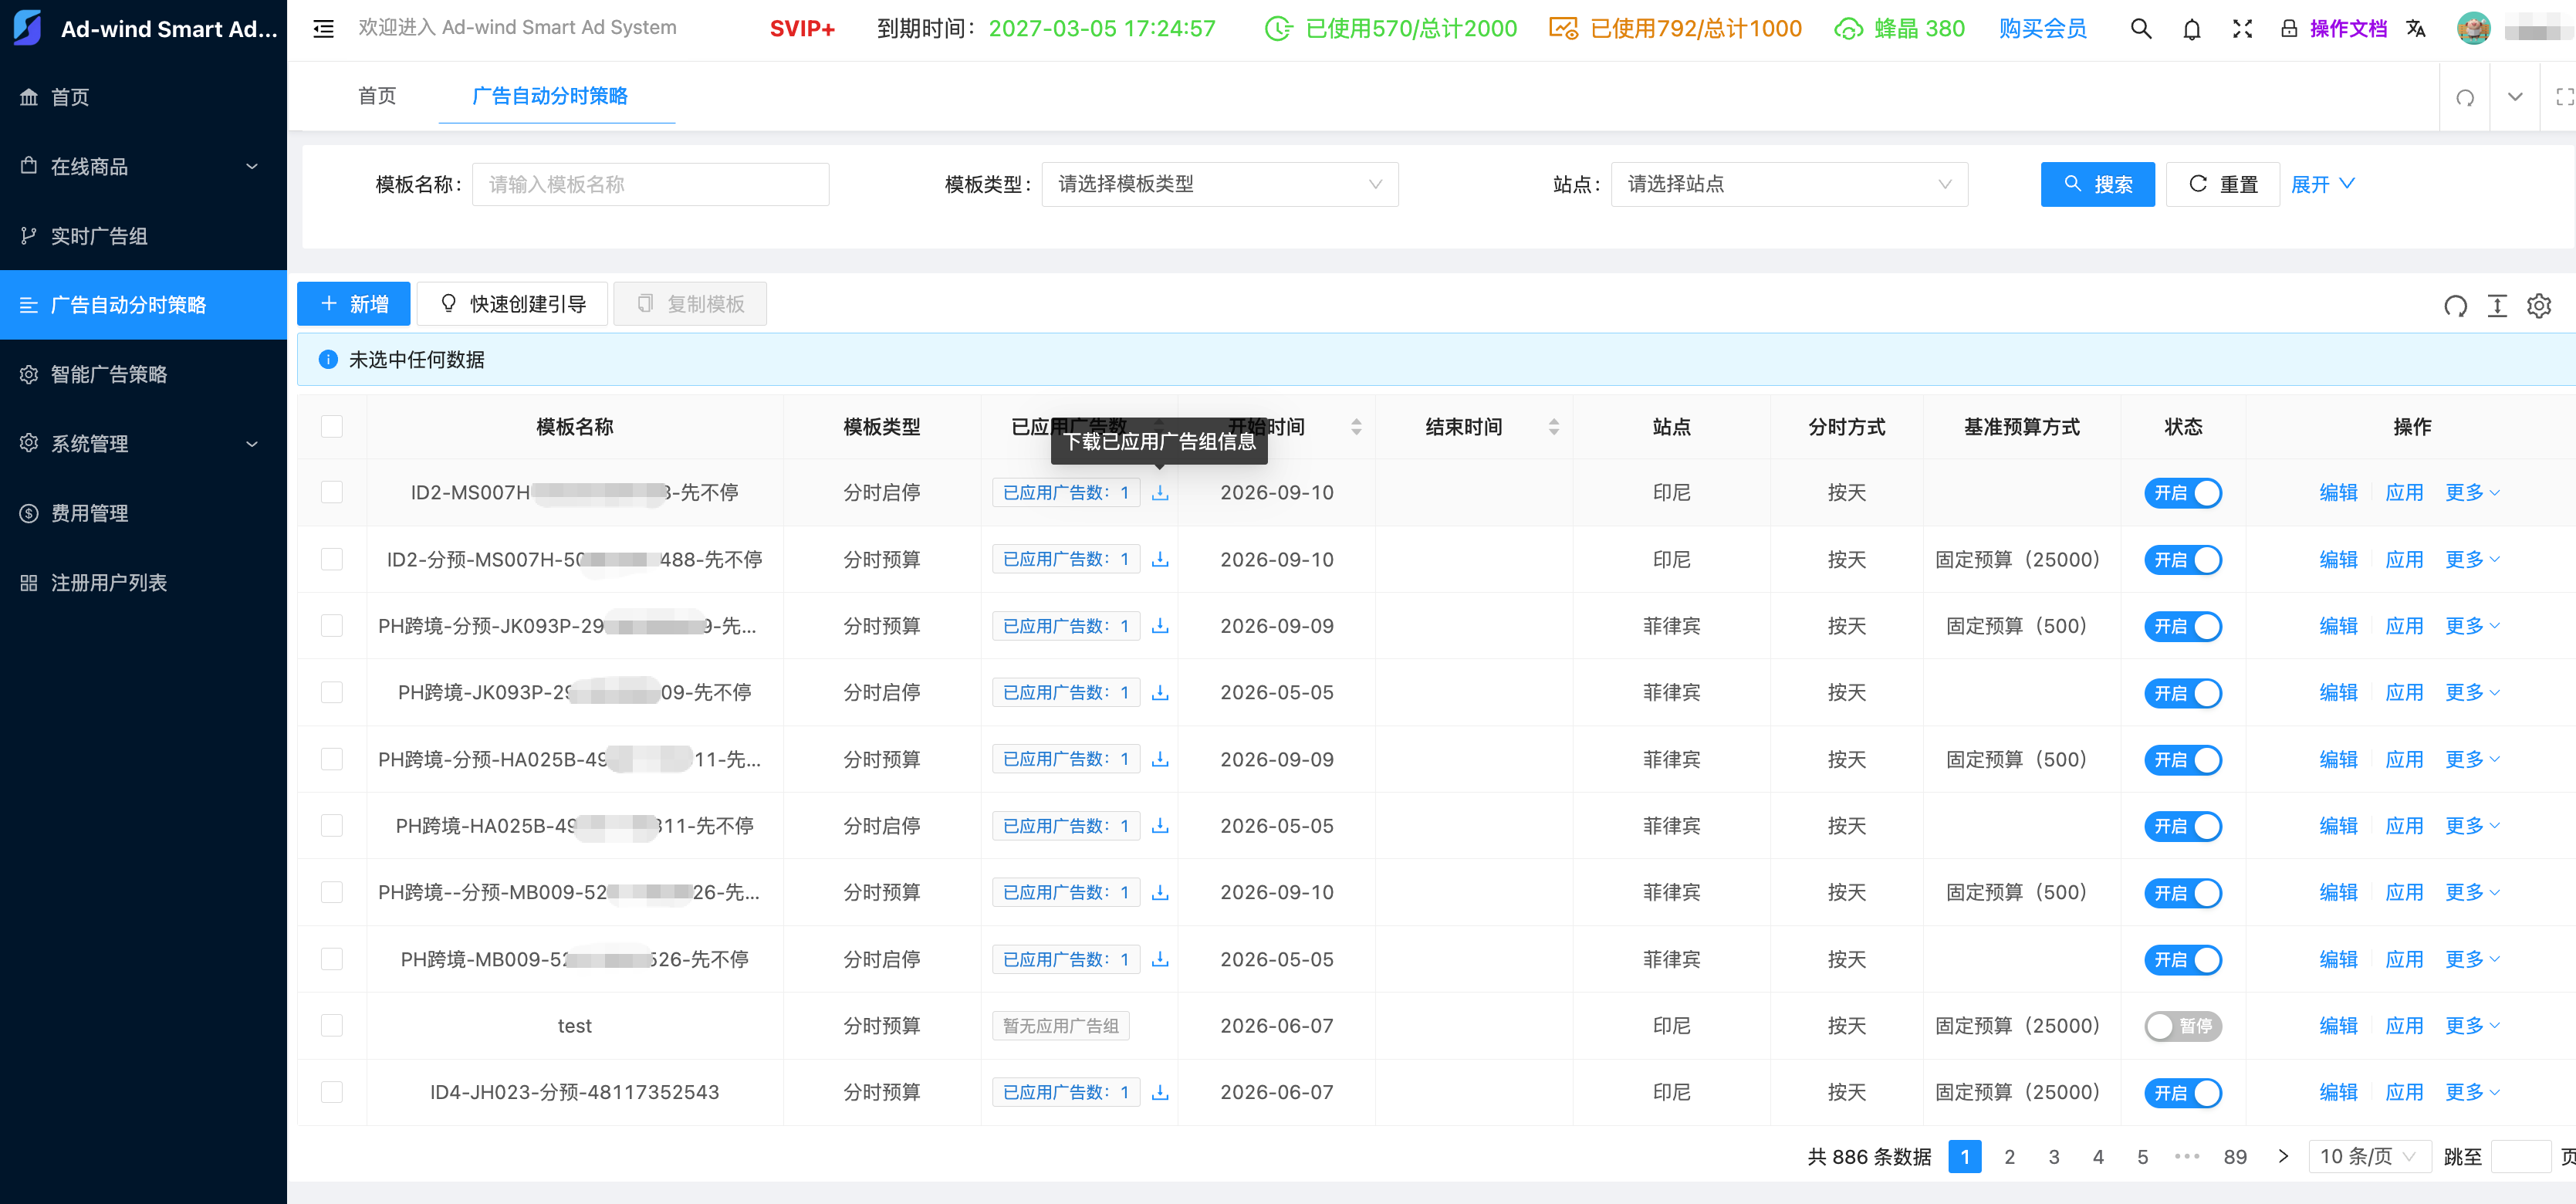
Task: Expand more search filters 展开
Action: click(x=2322, y=185)
